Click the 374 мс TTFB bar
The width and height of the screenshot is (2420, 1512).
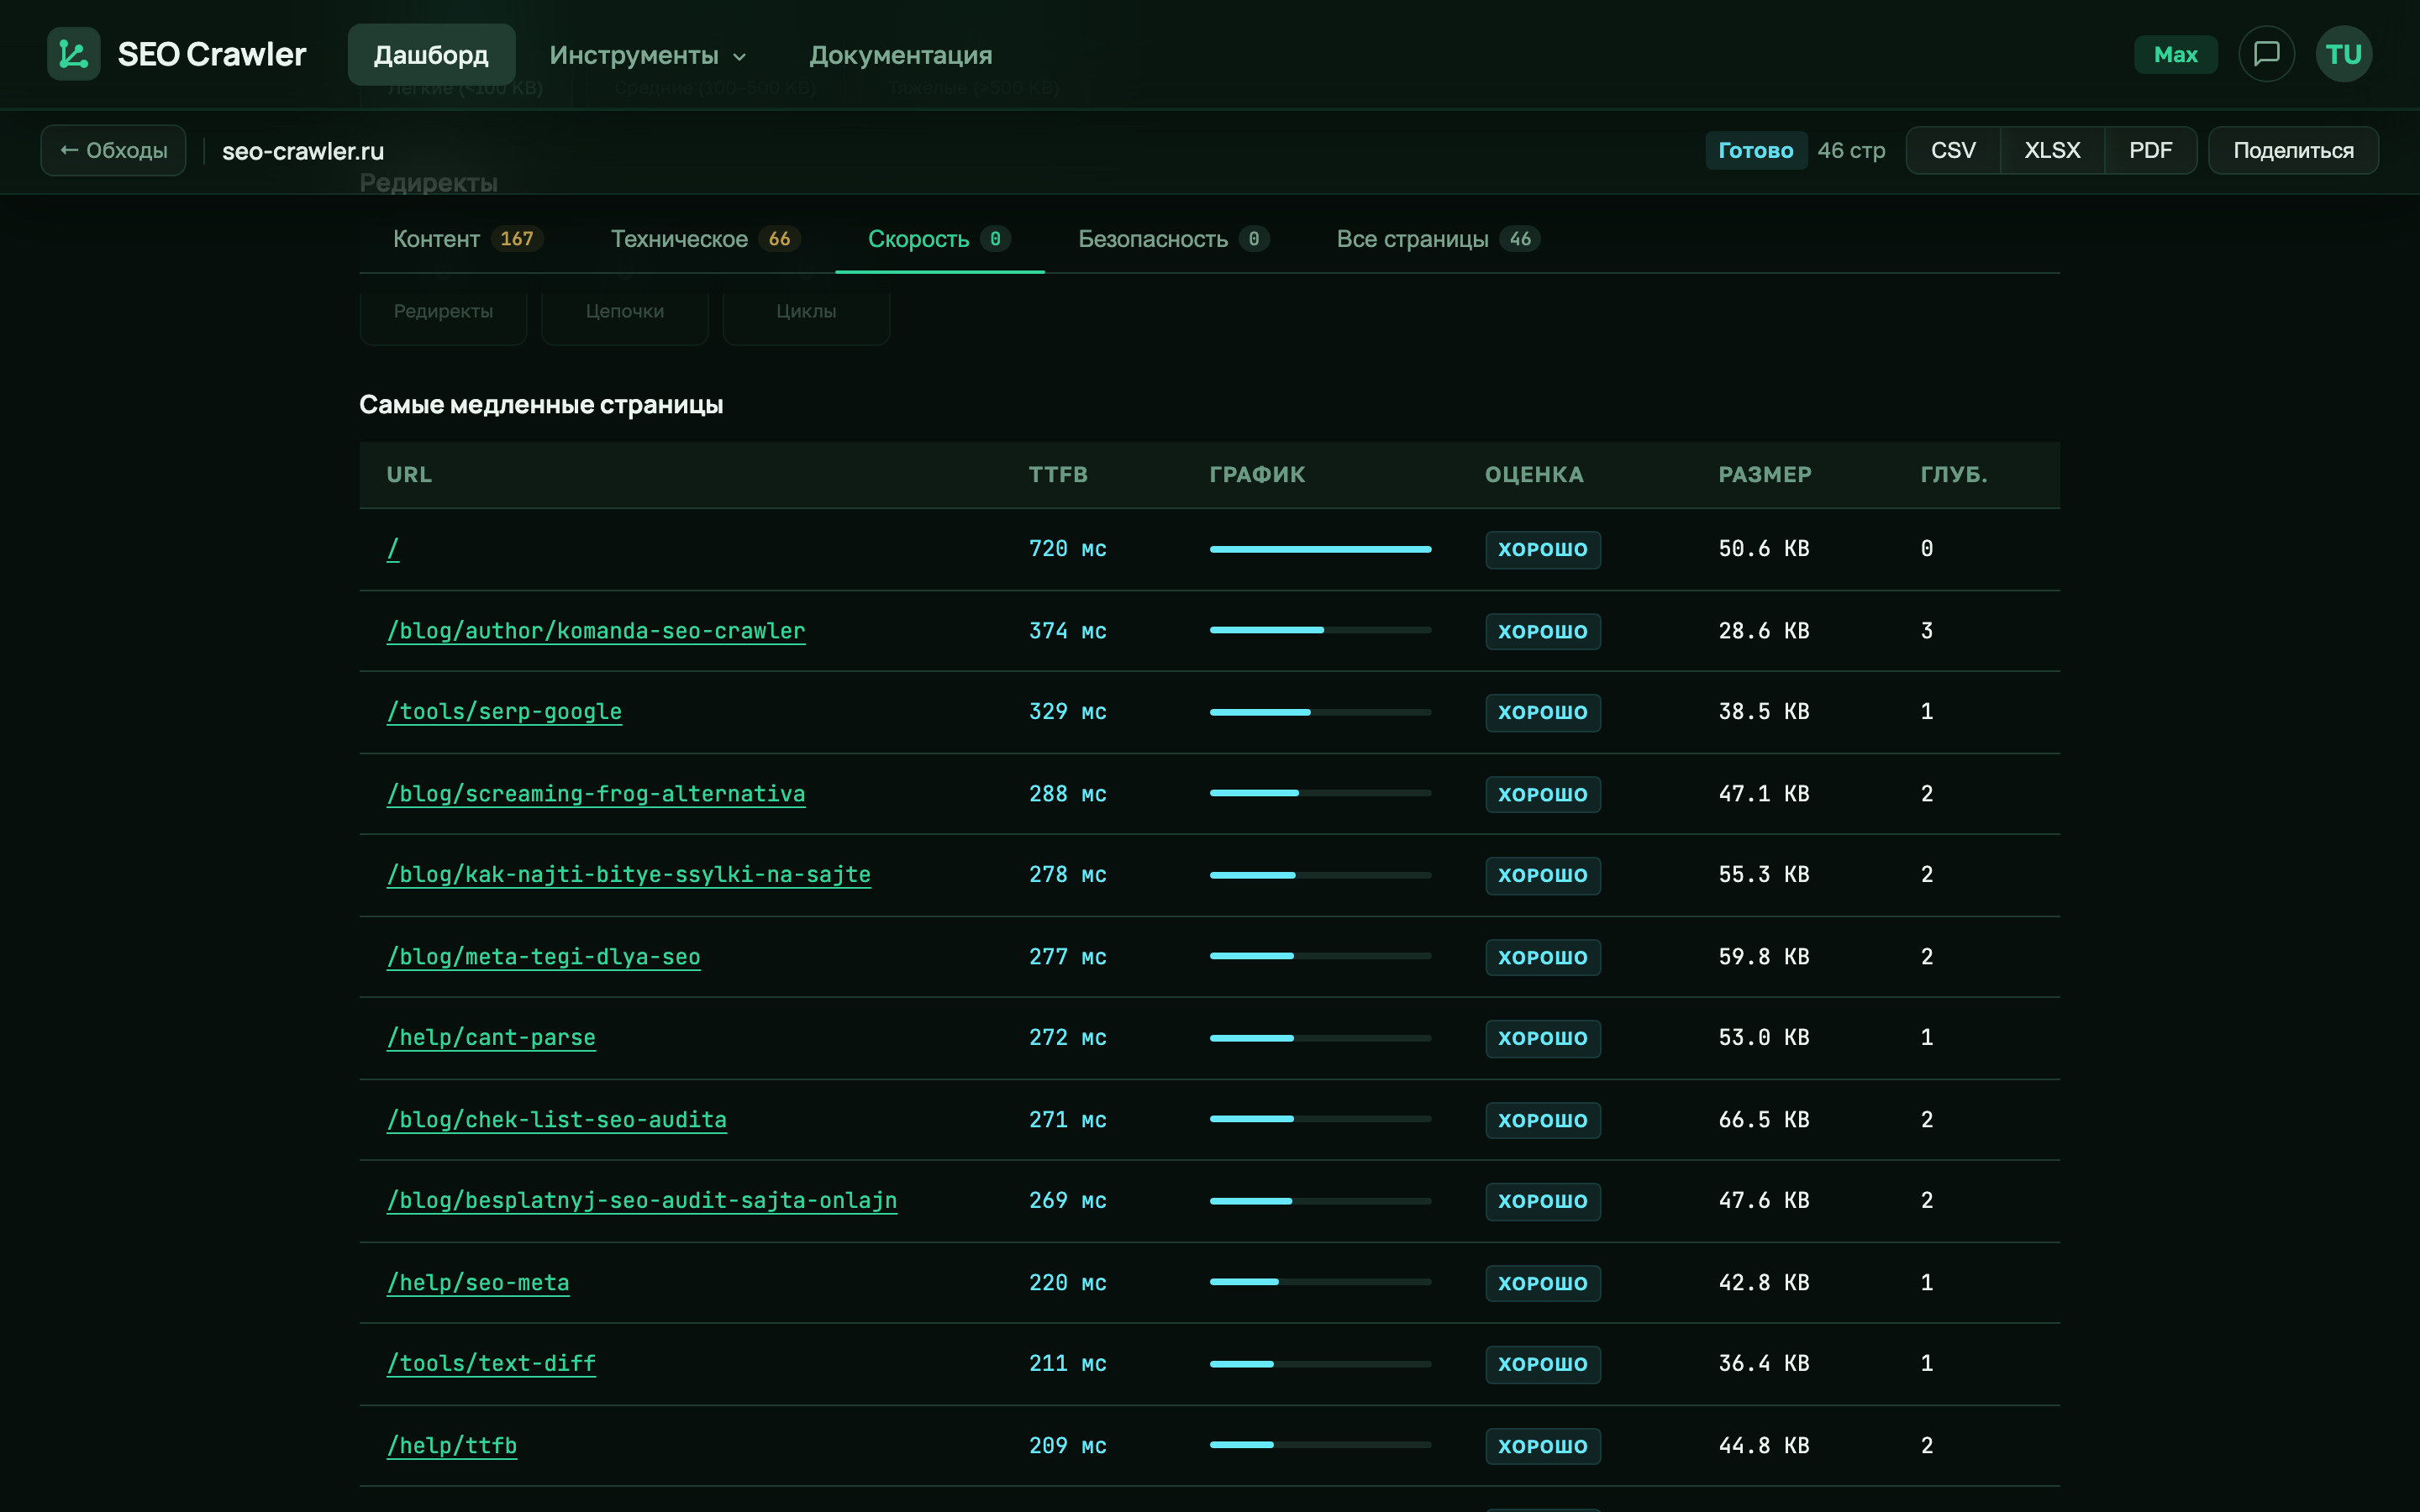[1320, 631]
